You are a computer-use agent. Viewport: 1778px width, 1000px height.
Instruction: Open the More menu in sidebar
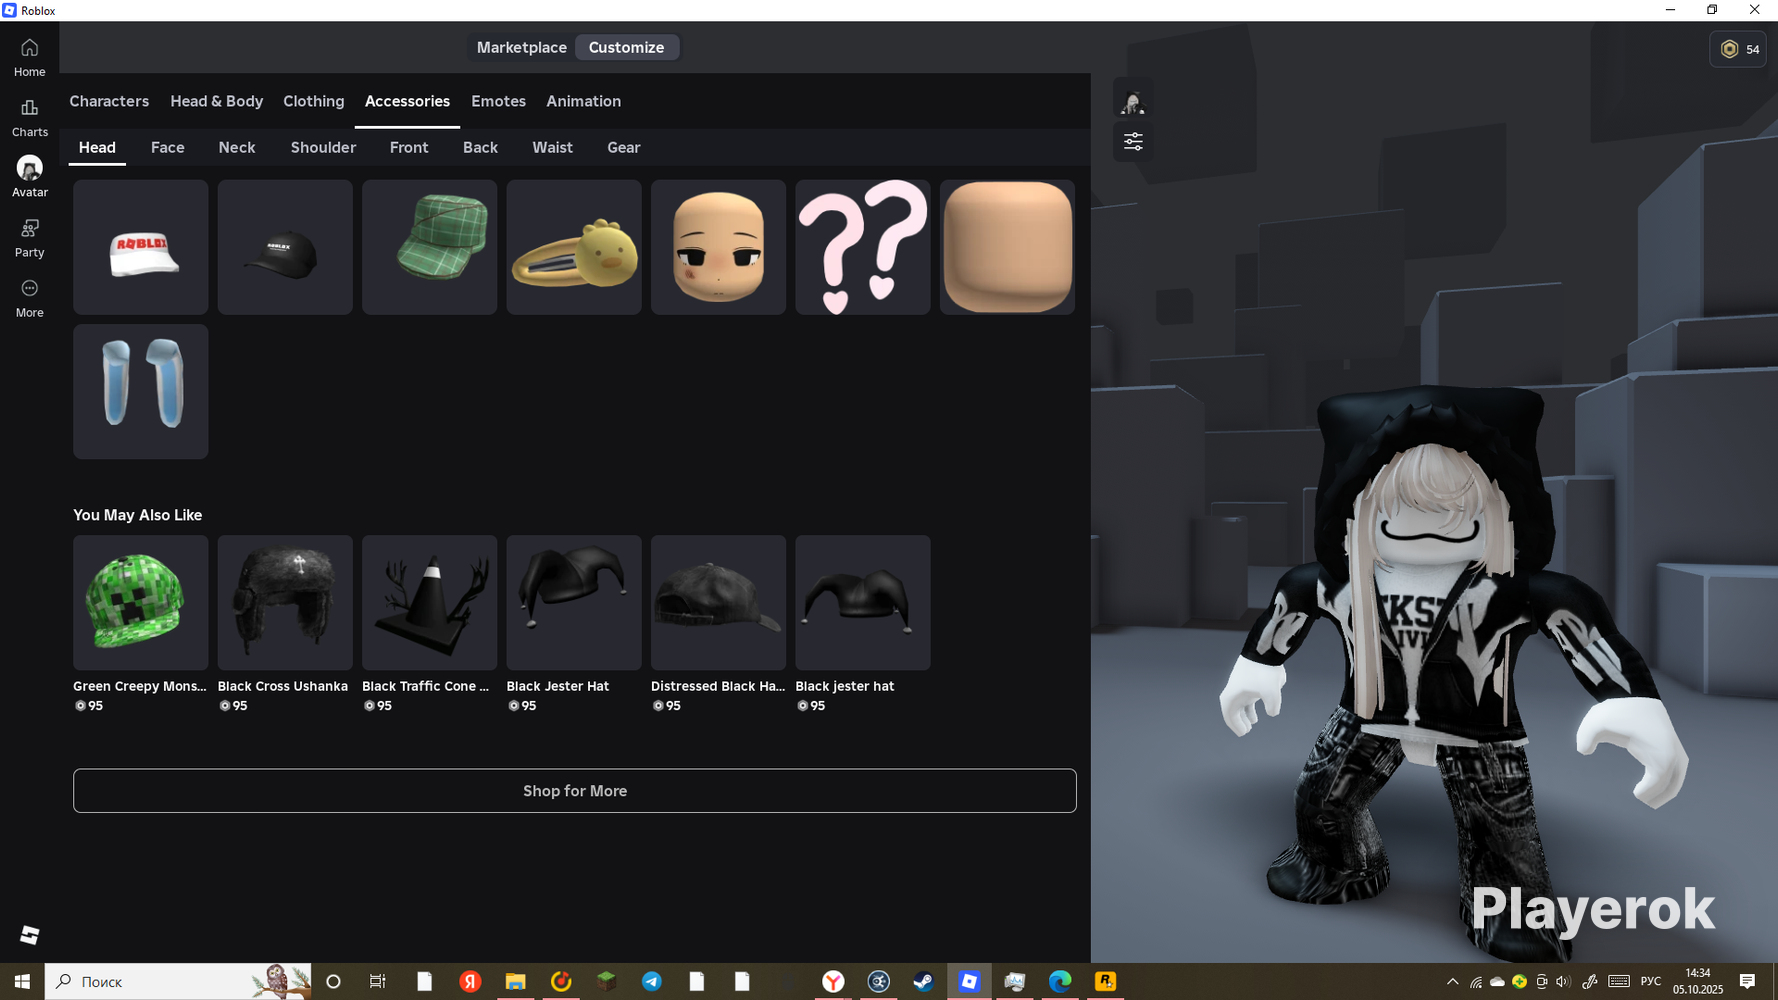tap(29, 298)
